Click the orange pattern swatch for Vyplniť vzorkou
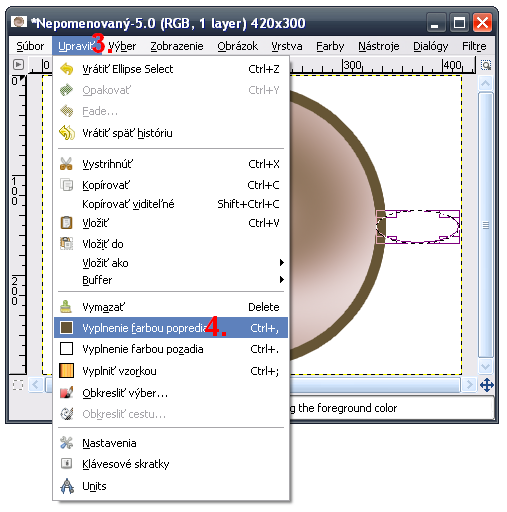 coord(66,371)
